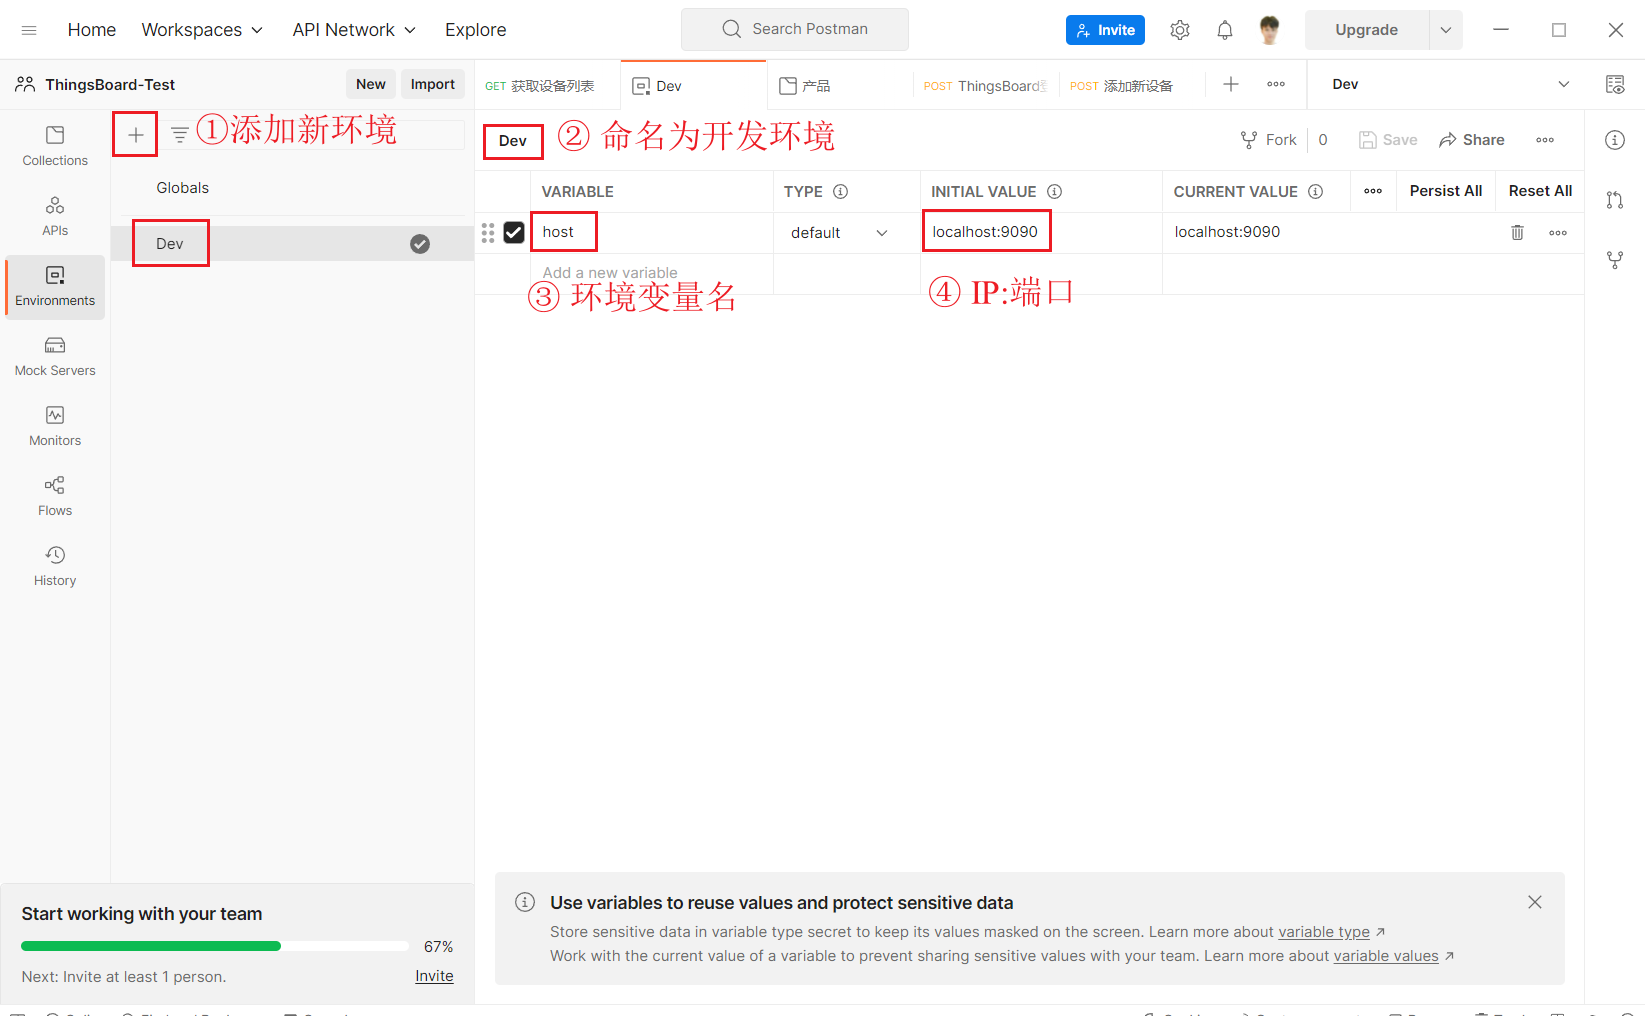Click the TYPE column info icon

(841, 192)
